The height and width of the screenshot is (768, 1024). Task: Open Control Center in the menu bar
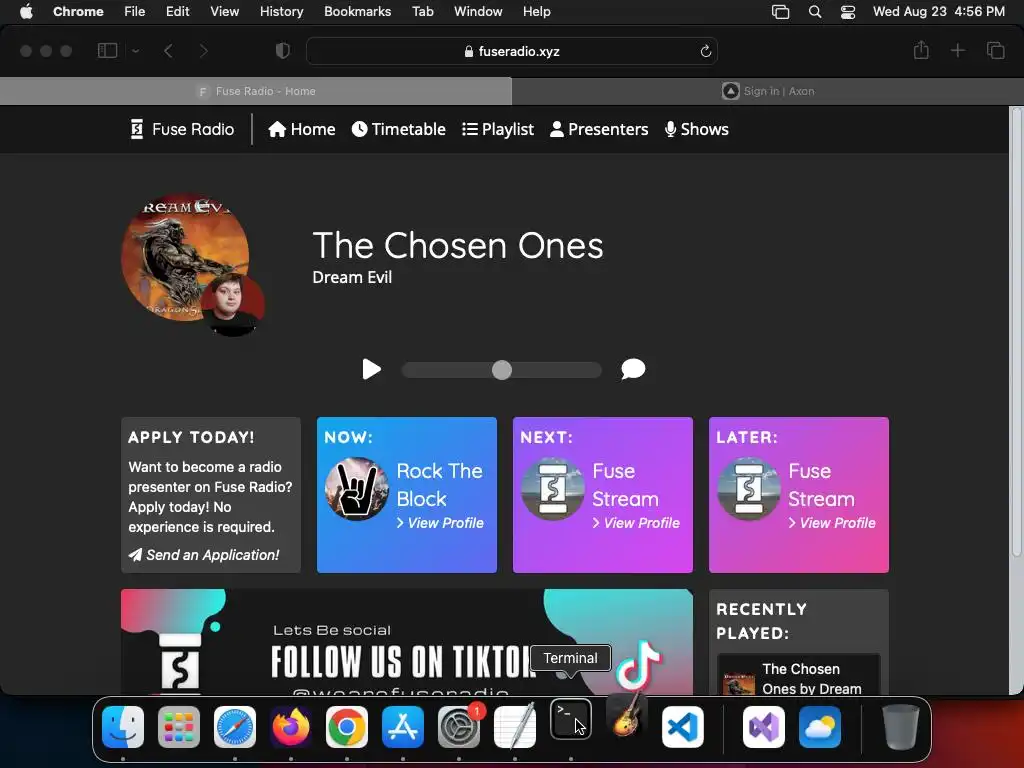848,12
